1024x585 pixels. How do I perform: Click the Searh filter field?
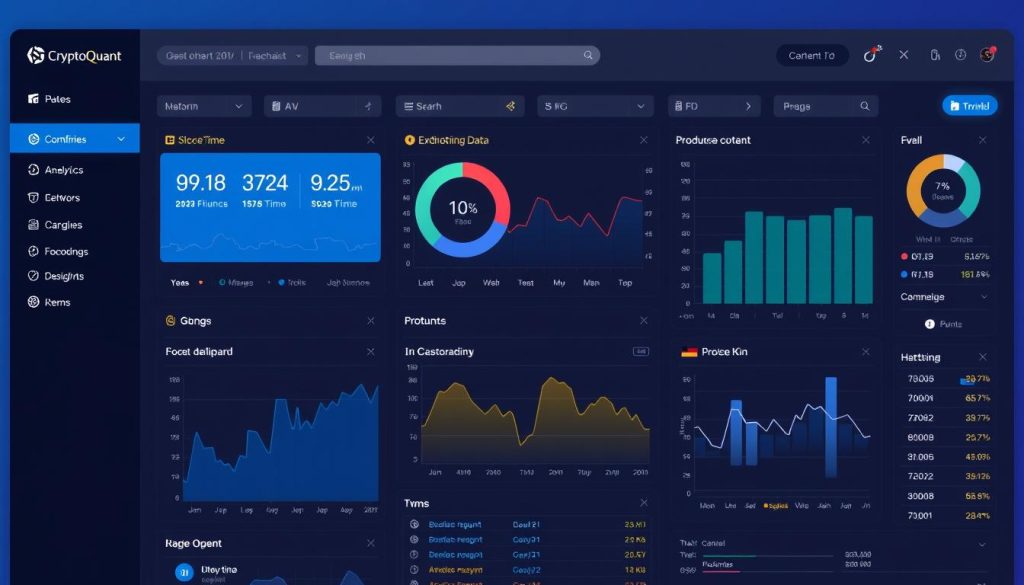[x=460, y=106]
